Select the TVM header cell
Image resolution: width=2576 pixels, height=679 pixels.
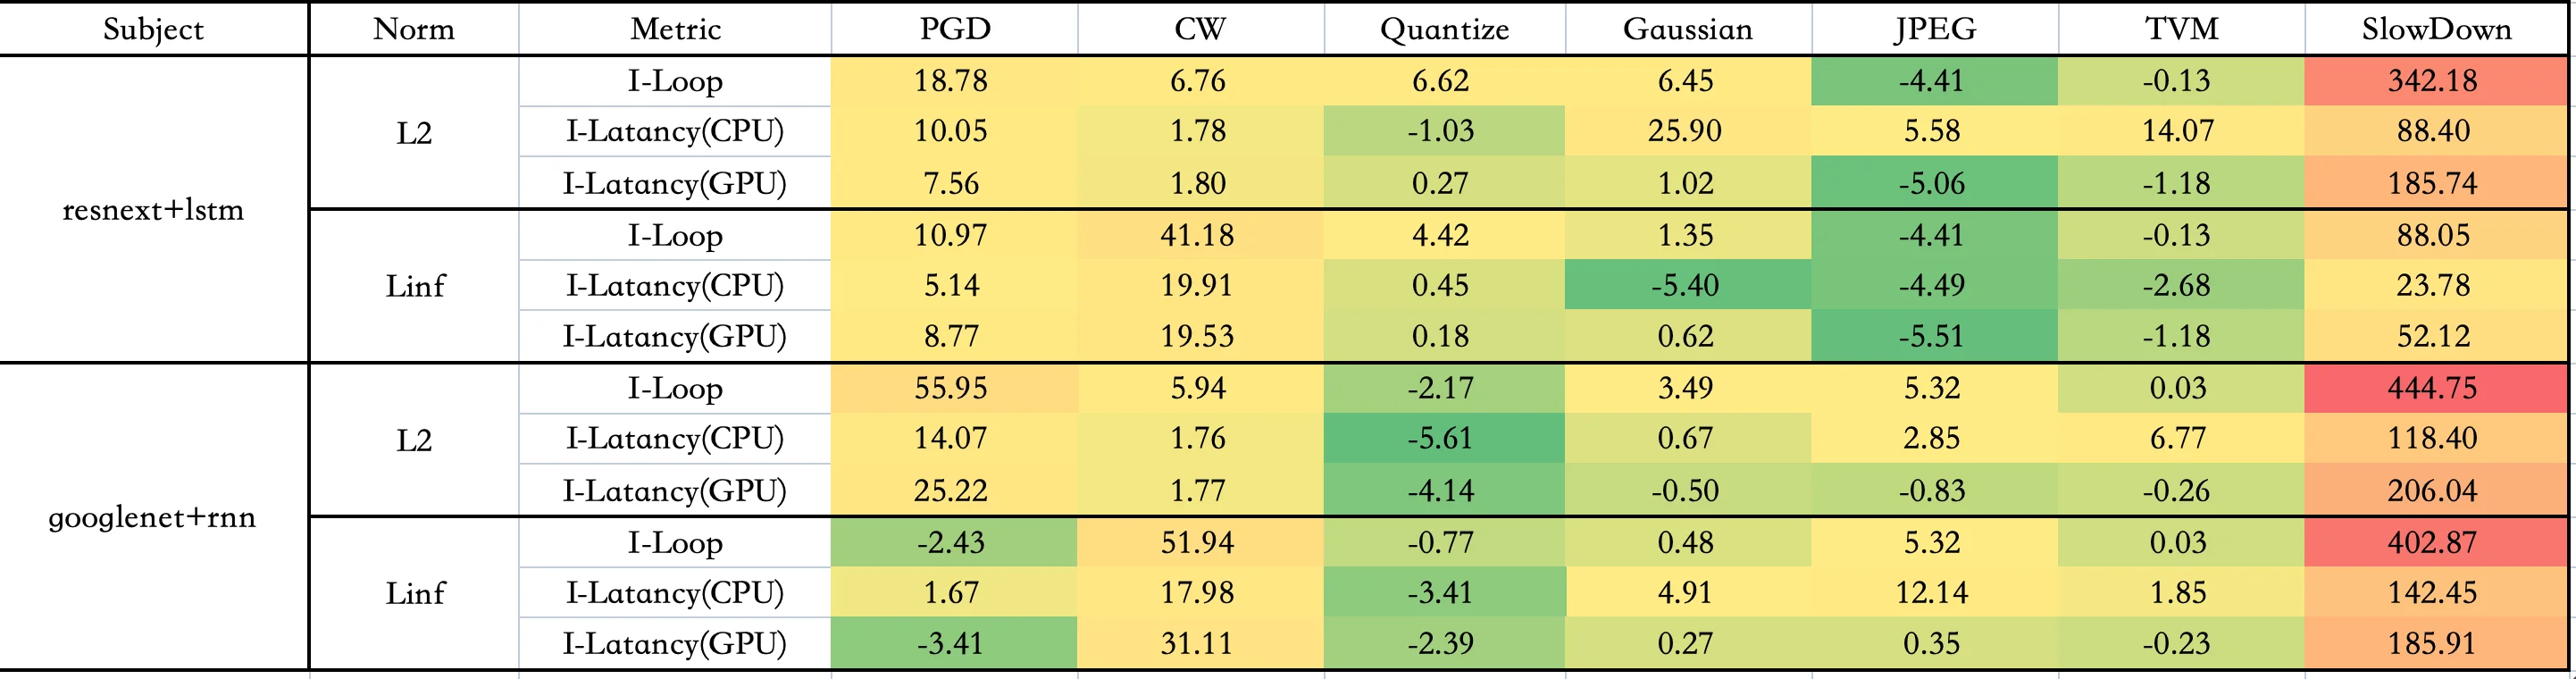[x=2181, y=29]
